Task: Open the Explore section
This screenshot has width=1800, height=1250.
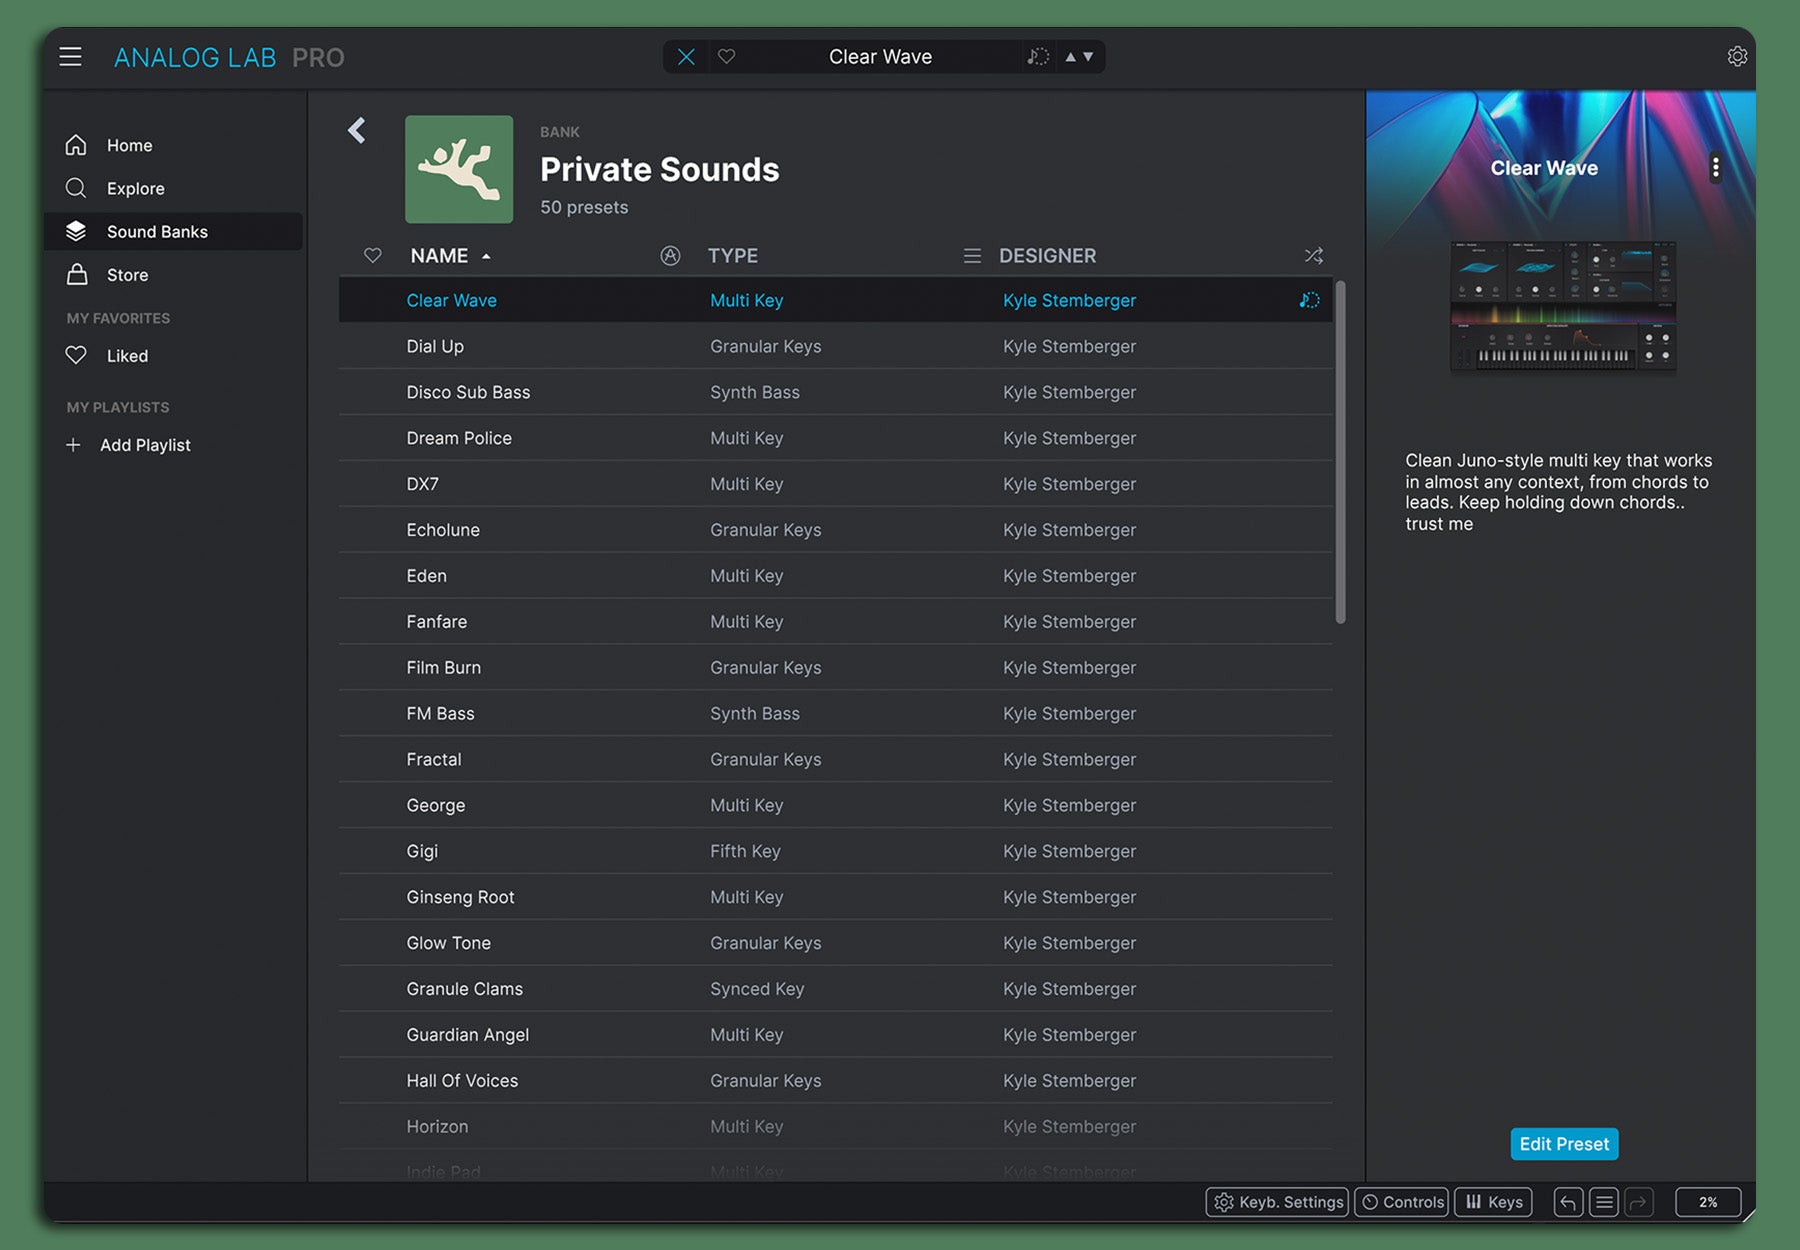Action: click(135, 188)
